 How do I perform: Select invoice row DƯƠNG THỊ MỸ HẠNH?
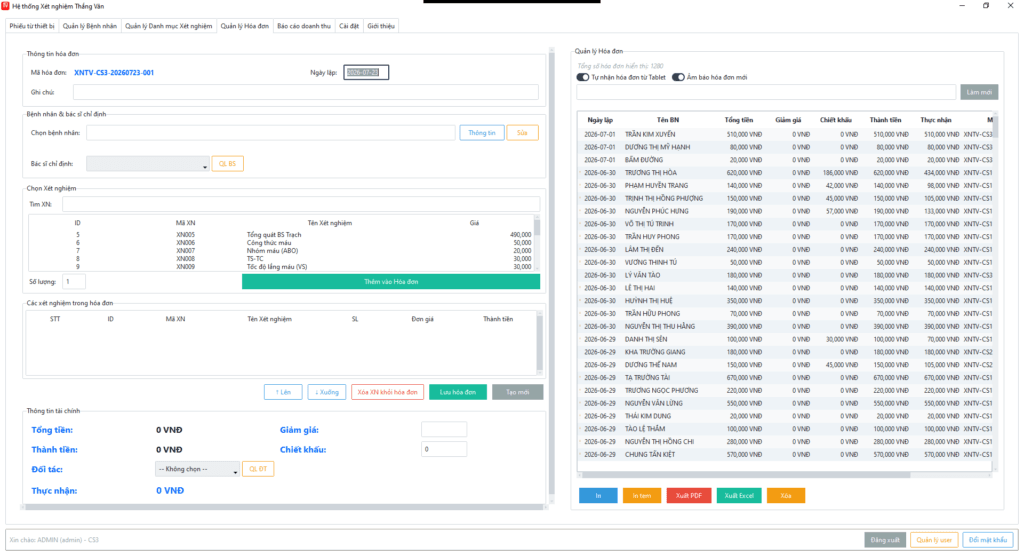coord(785,147)
